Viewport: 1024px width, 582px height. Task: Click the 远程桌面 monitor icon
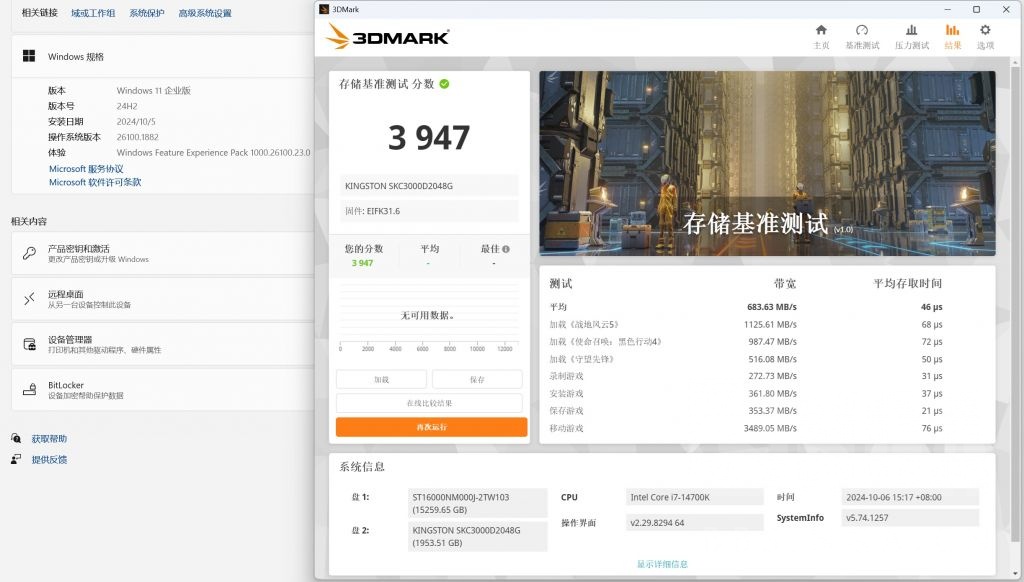pos(28,298)
